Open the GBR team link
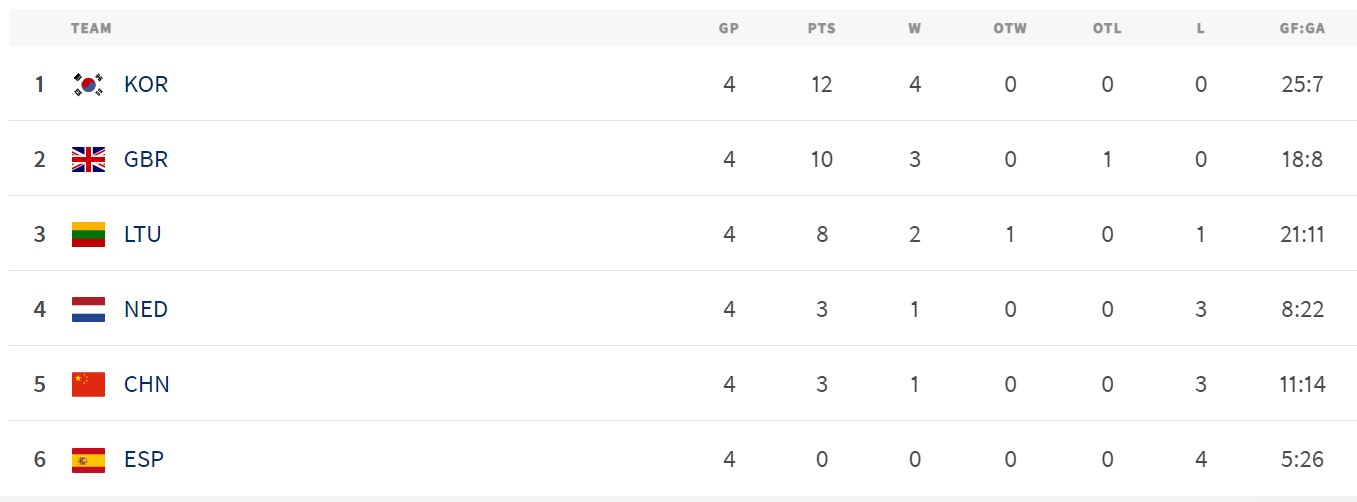Viewport: 1357px width, 502px height. click(146, 160)
